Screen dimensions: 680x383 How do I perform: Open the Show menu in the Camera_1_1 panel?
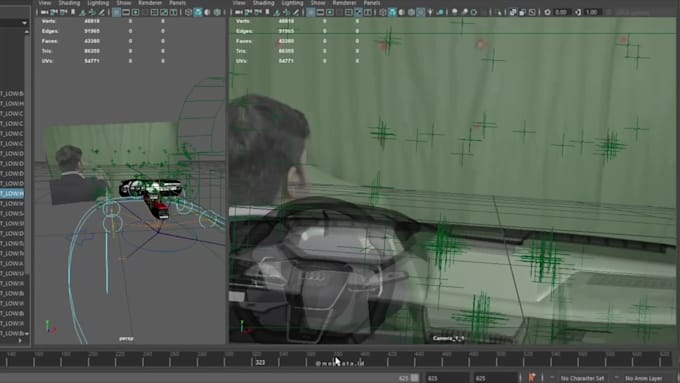click(x=318, y=3)
